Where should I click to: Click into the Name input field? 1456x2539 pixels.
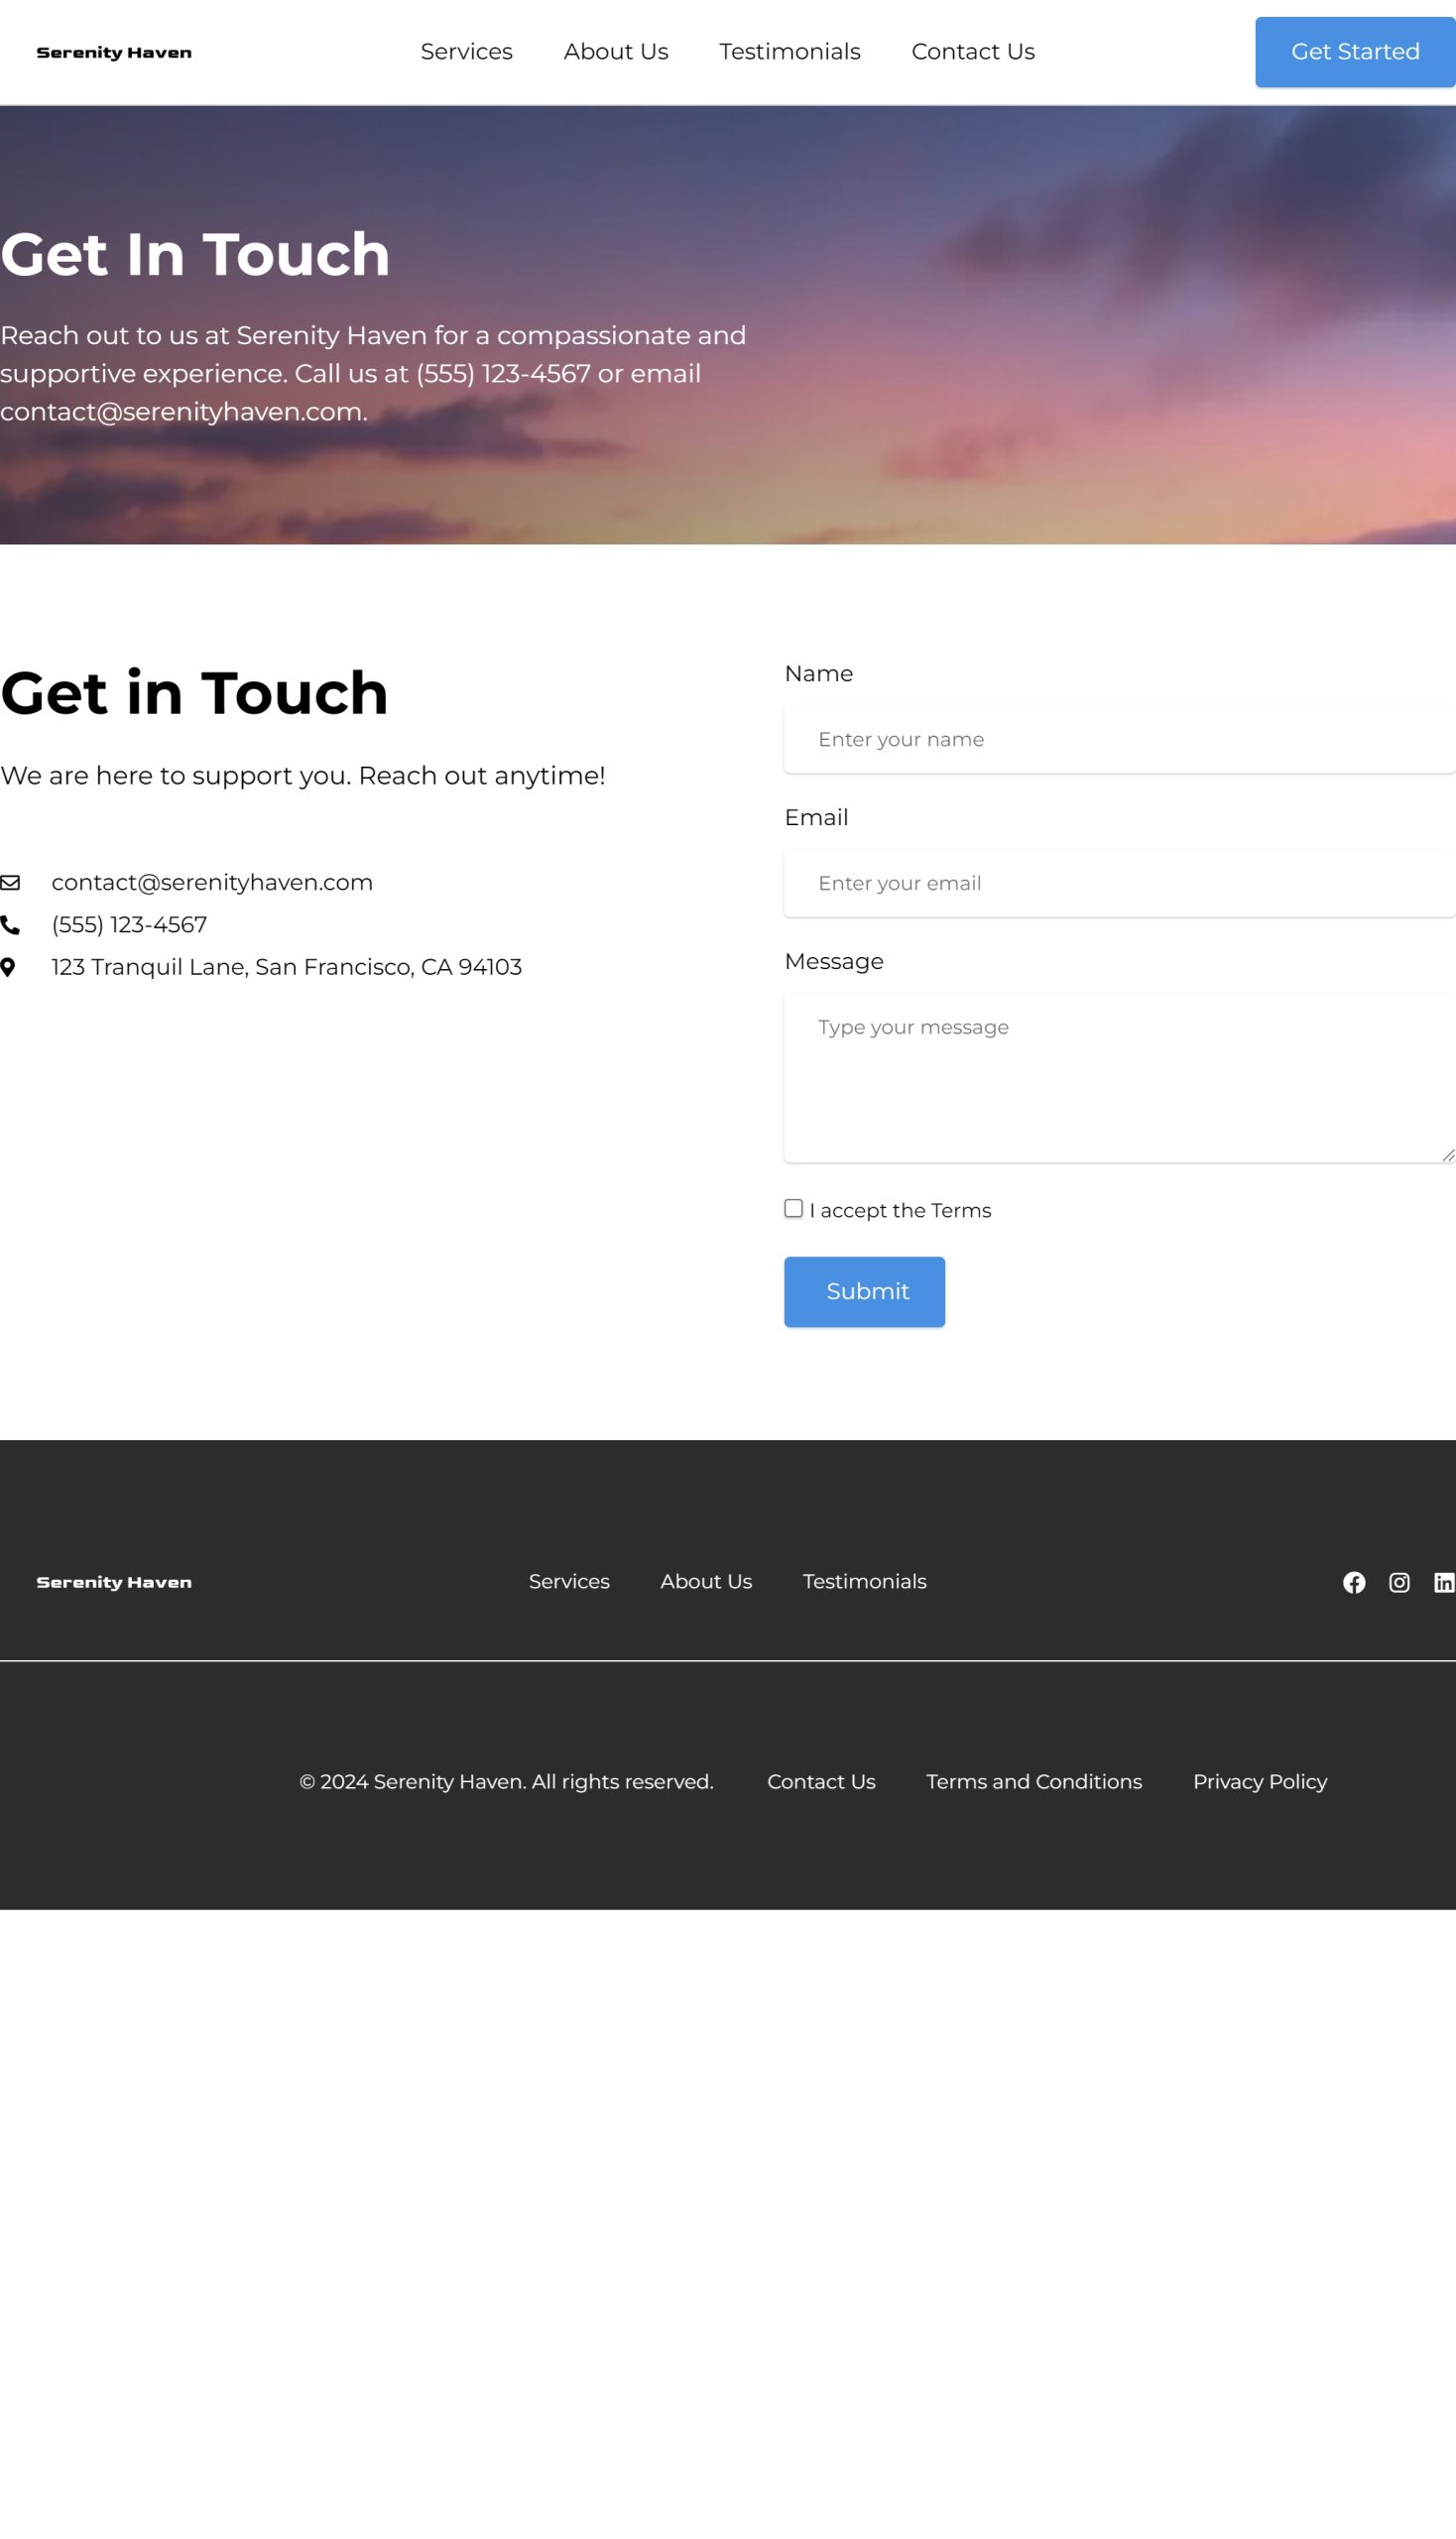(x=1118, y=739)
